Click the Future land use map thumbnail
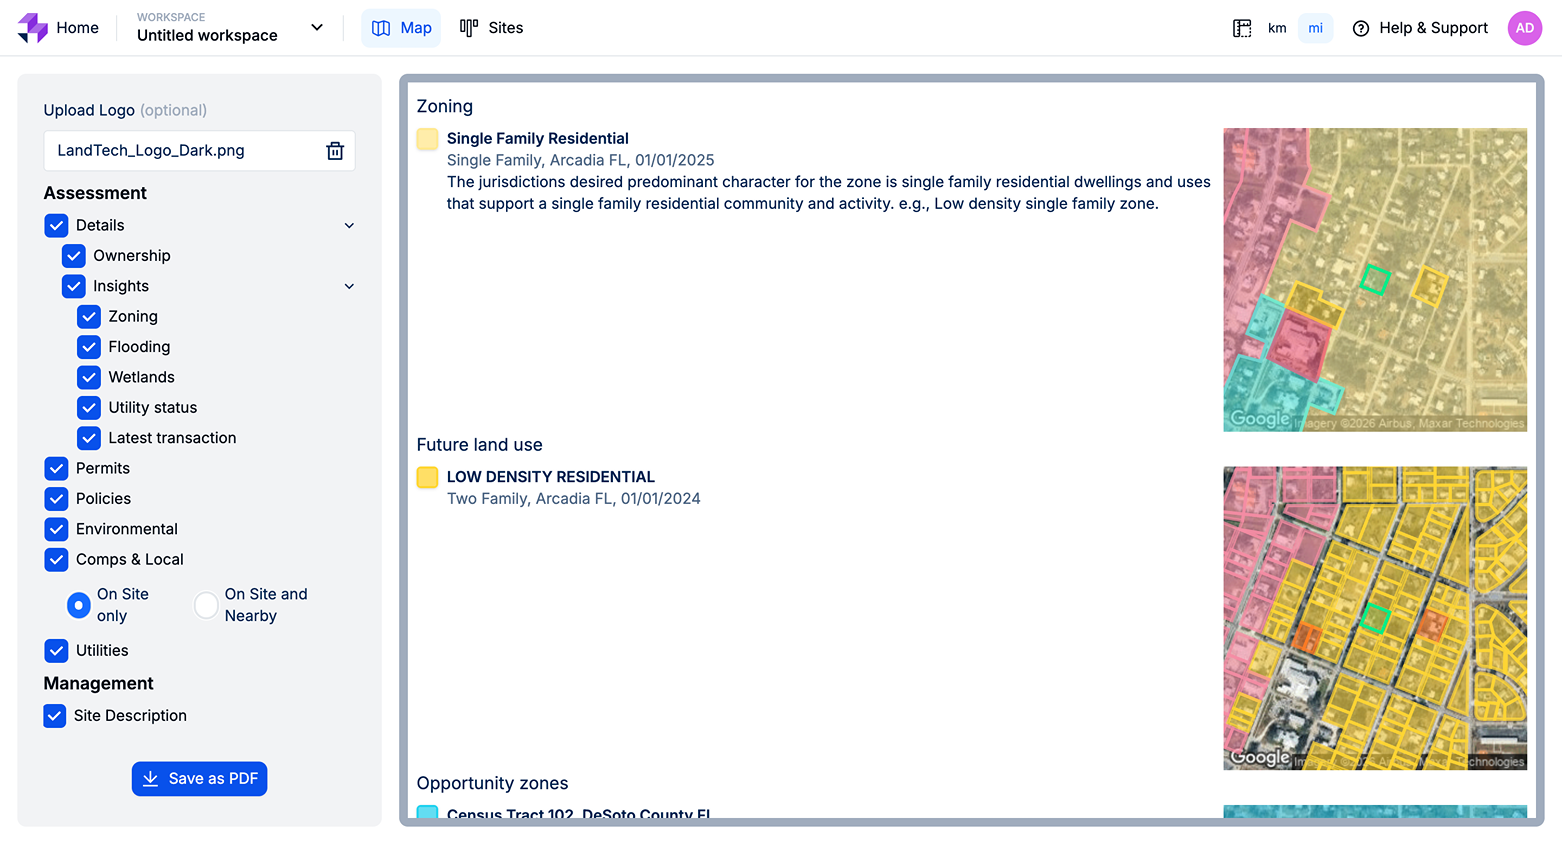 tap(1374, 618)
